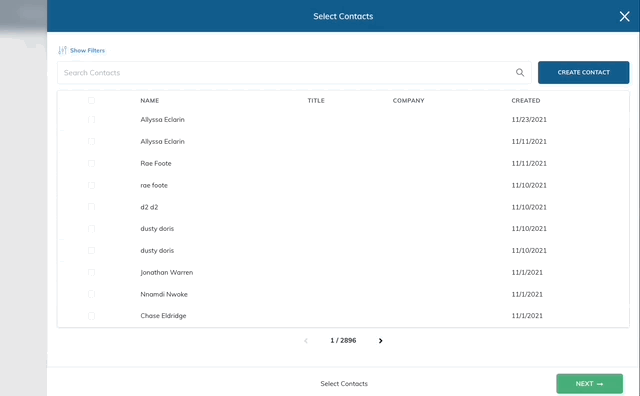640x396 pixels.
Task: Check the Allyssa Eclarin 11/23/2021 row checkbox
Action: [x=91, y=120]
